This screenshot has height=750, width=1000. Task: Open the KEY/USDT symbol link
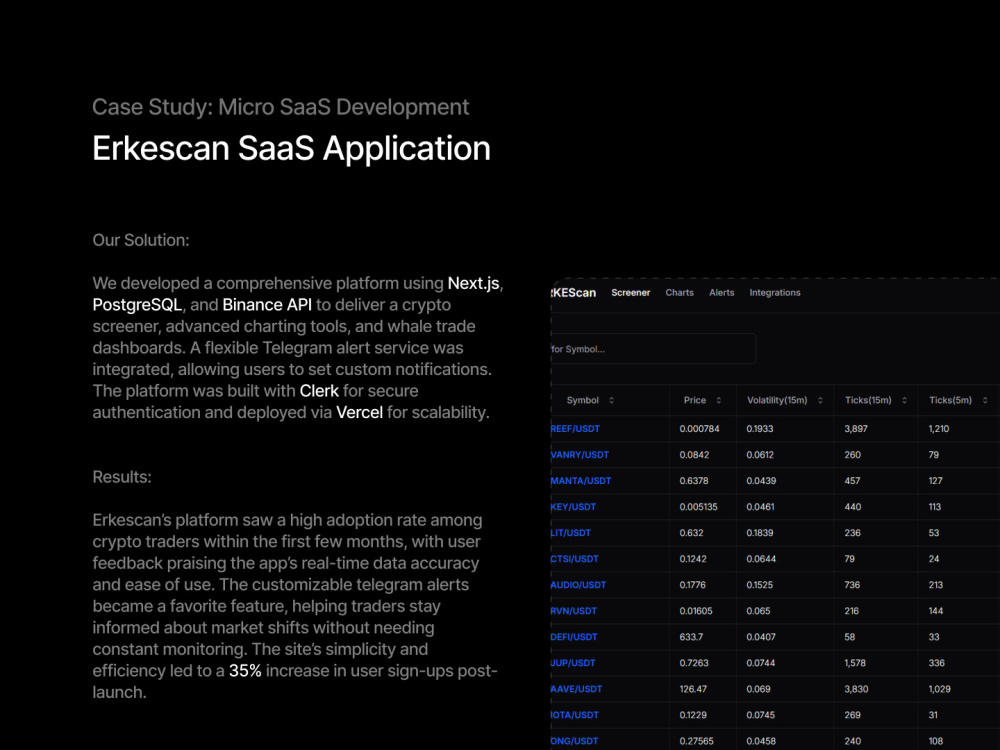[573, 507]
